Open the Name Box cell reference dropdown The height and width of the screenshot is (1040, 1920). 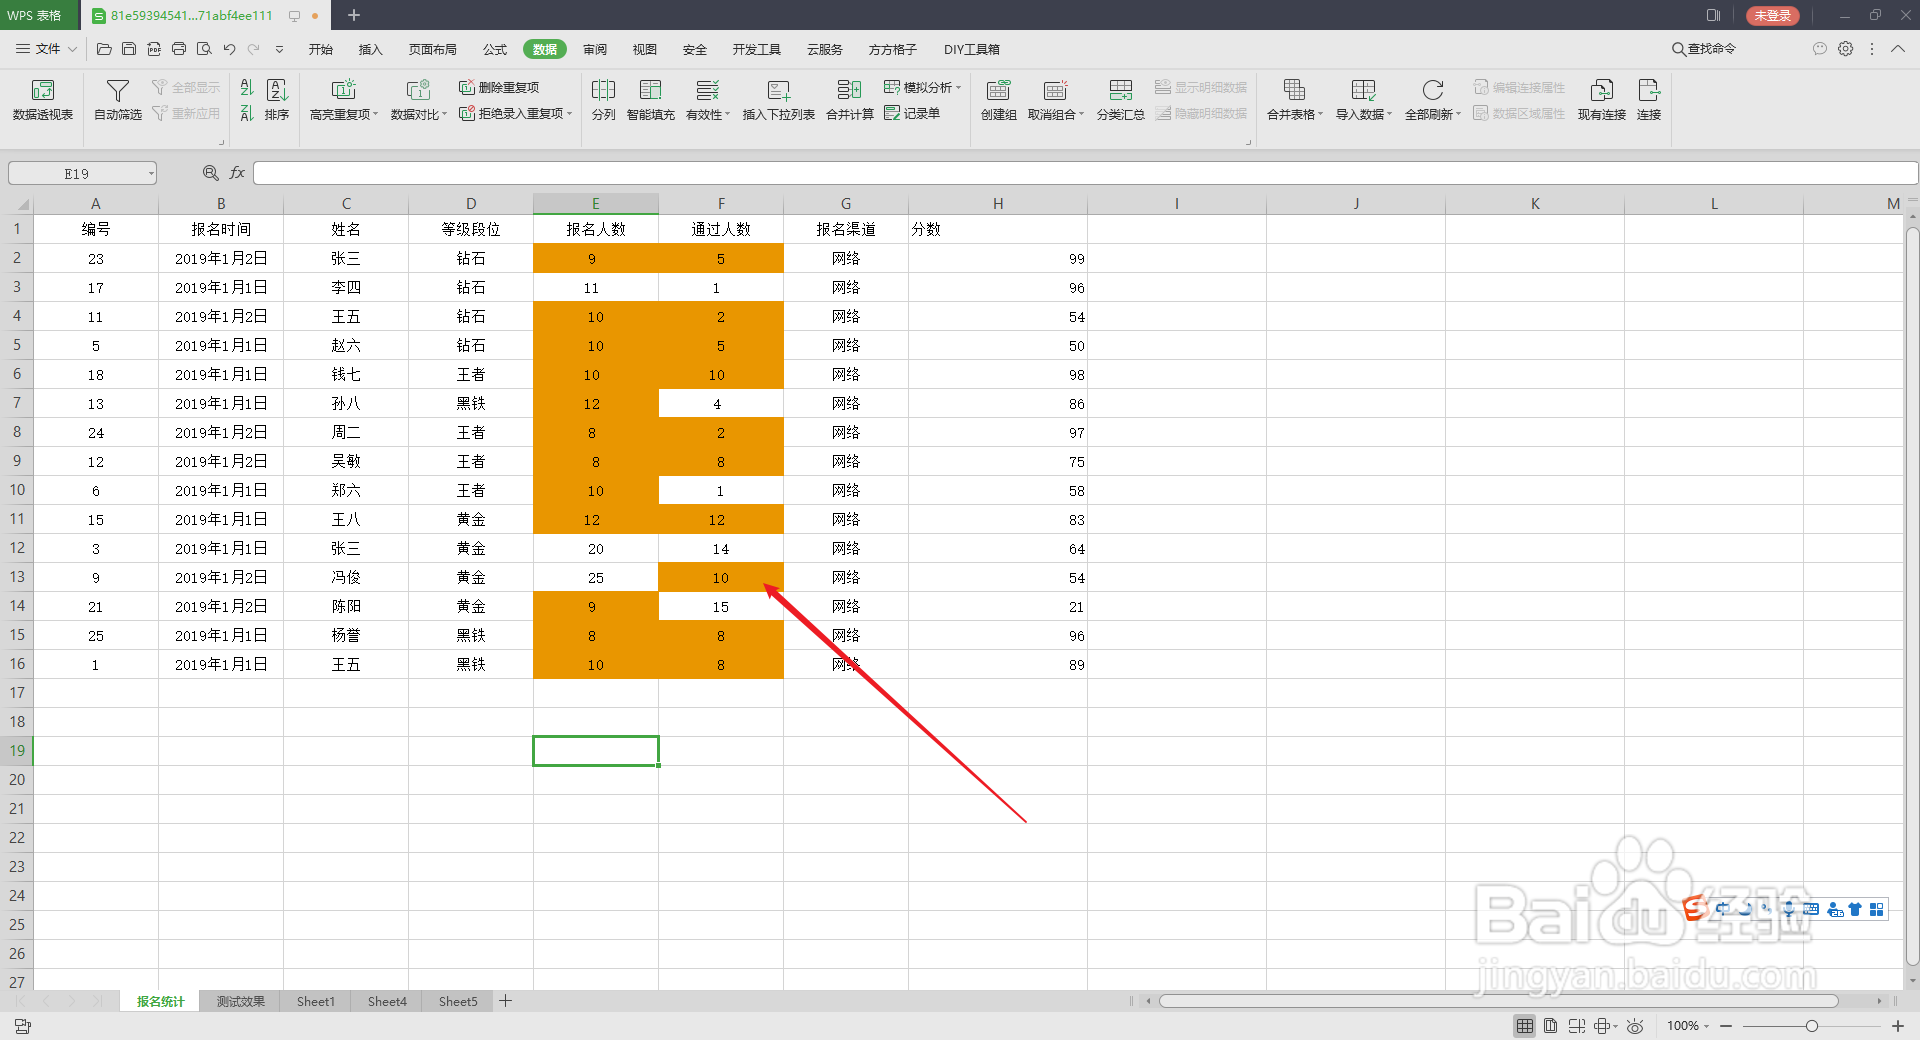tap(151, 173)
